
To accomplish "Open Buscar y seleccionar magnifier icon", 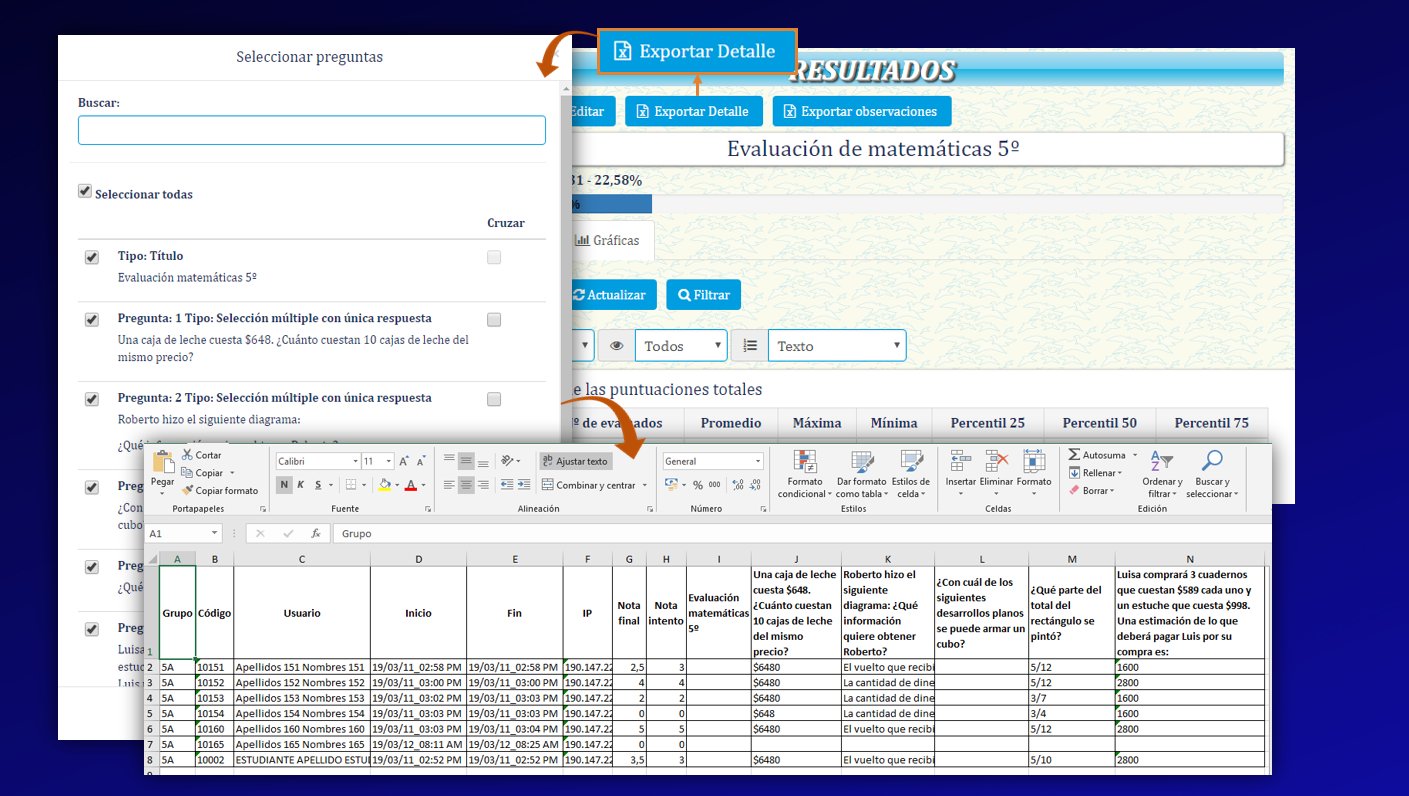I will pos(1211,461).
